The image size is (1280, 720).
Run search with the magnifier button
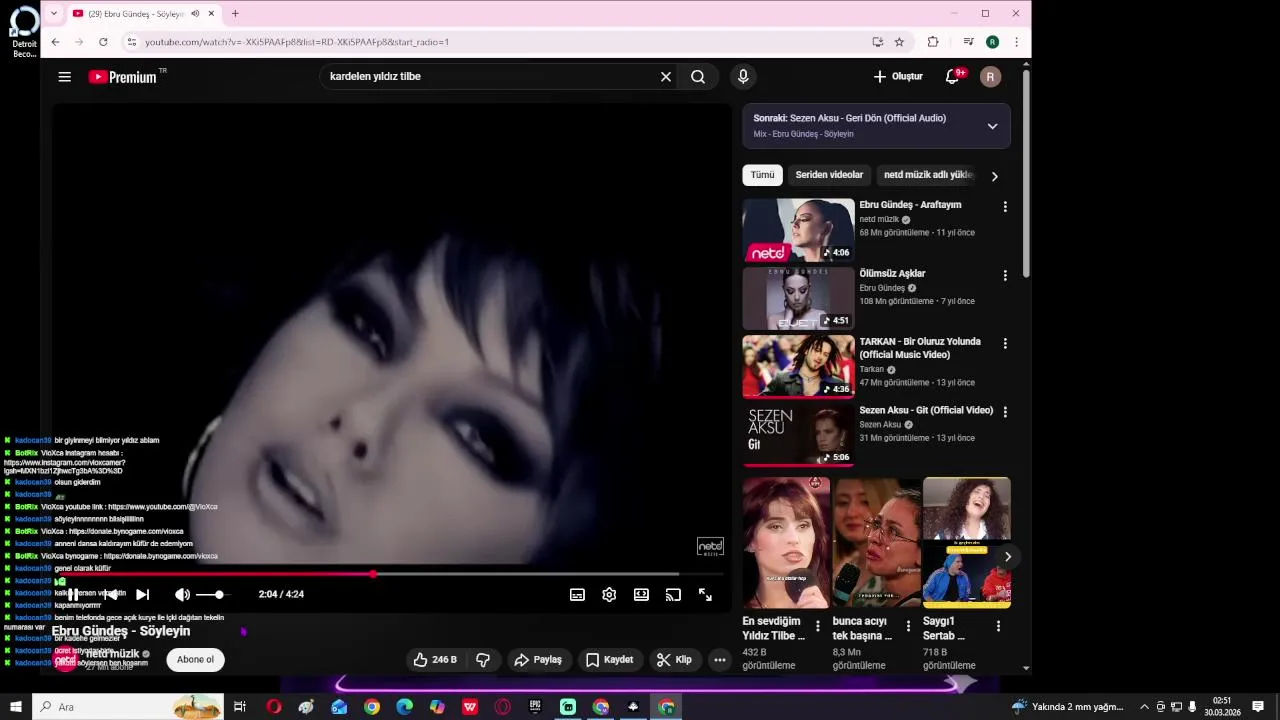tap(698, 77)
